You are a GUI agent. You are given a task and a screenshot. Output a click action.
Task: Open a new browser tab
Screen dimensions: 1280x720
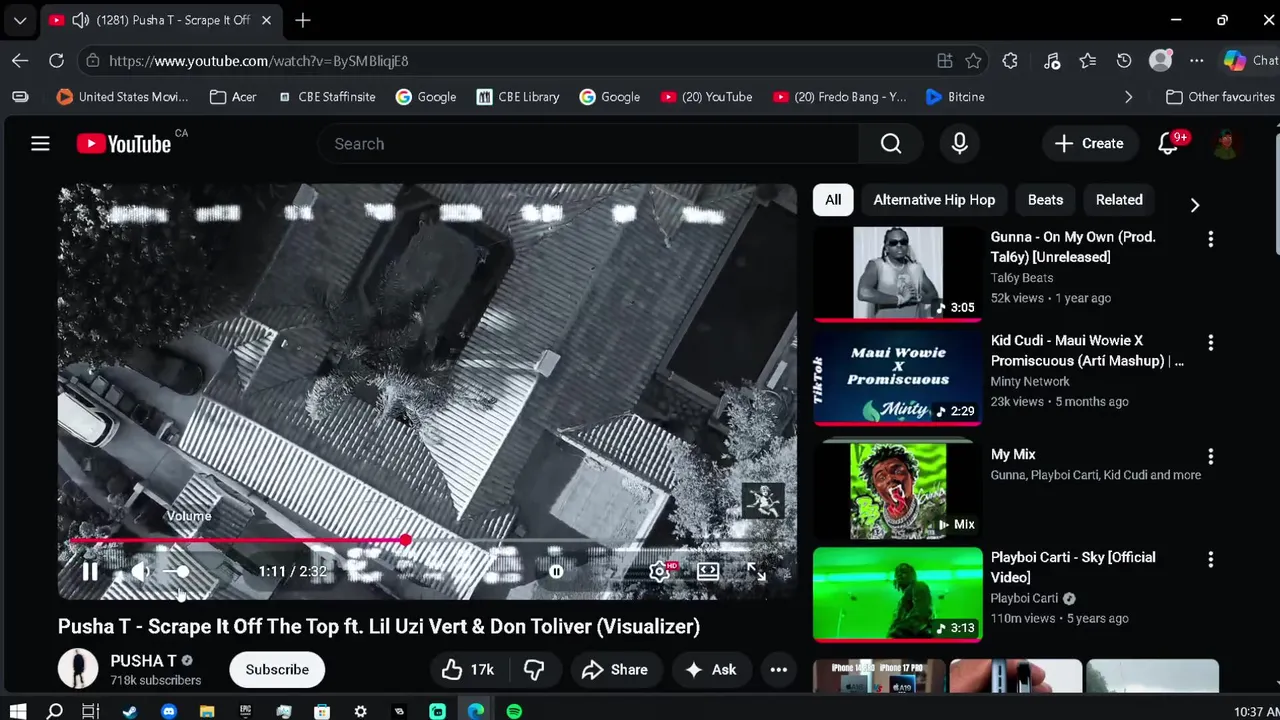(303, 20)
